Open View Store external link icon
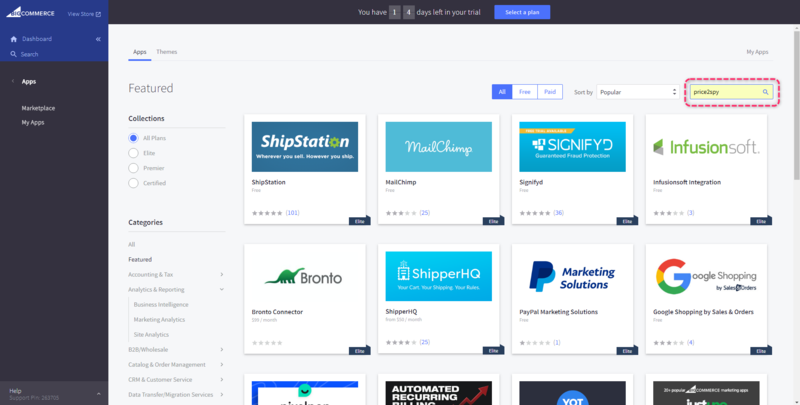 pyautogui.click(x=98, y=14)
